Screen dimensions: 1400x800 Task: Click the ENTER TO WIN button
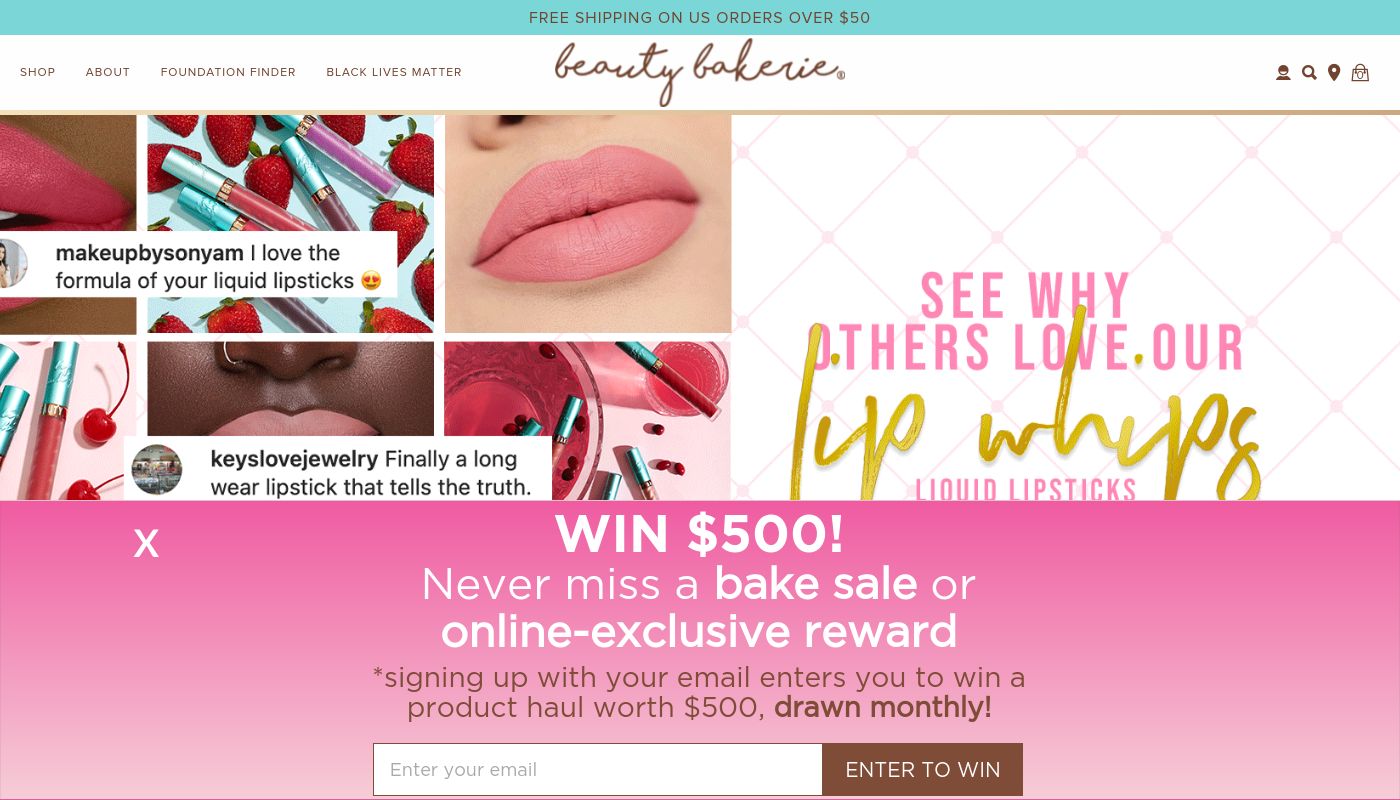tap(922, 770)
